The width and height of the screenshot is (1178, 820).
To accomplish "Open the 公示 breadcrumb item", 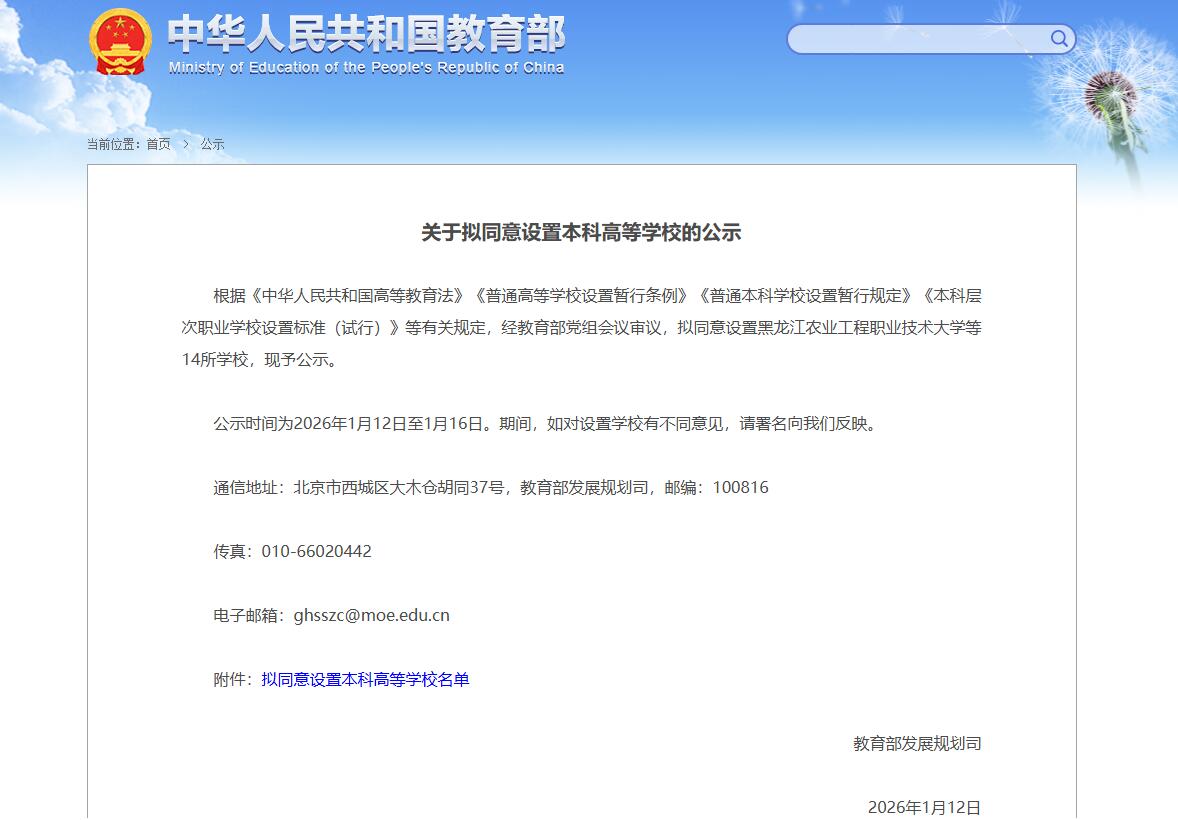I will point(212,144).
